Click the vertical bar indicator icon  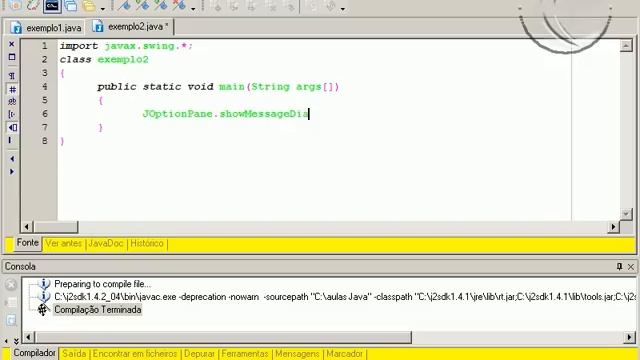coord(10,140)
